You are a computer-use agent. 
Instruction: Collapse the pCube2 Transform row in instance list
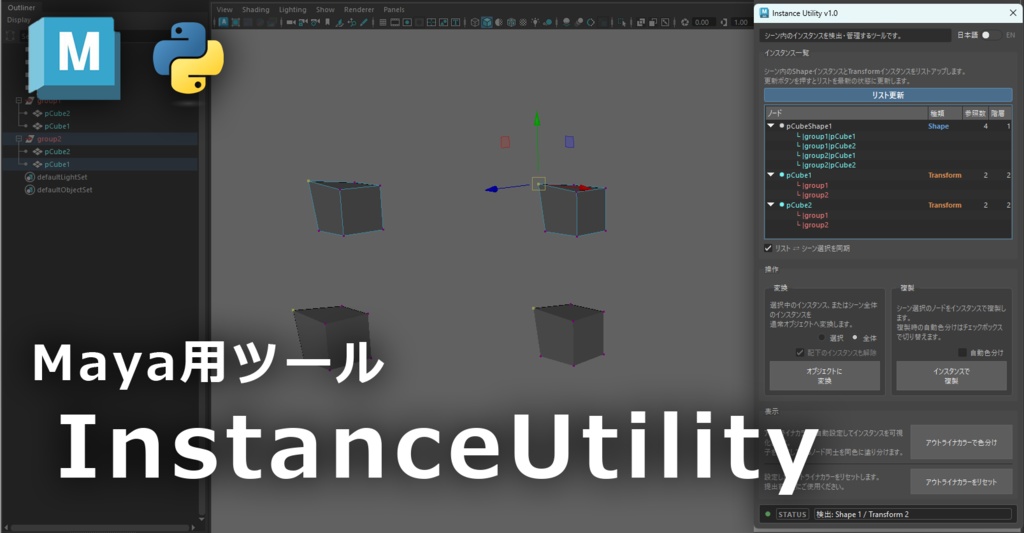tap(771, 205)
